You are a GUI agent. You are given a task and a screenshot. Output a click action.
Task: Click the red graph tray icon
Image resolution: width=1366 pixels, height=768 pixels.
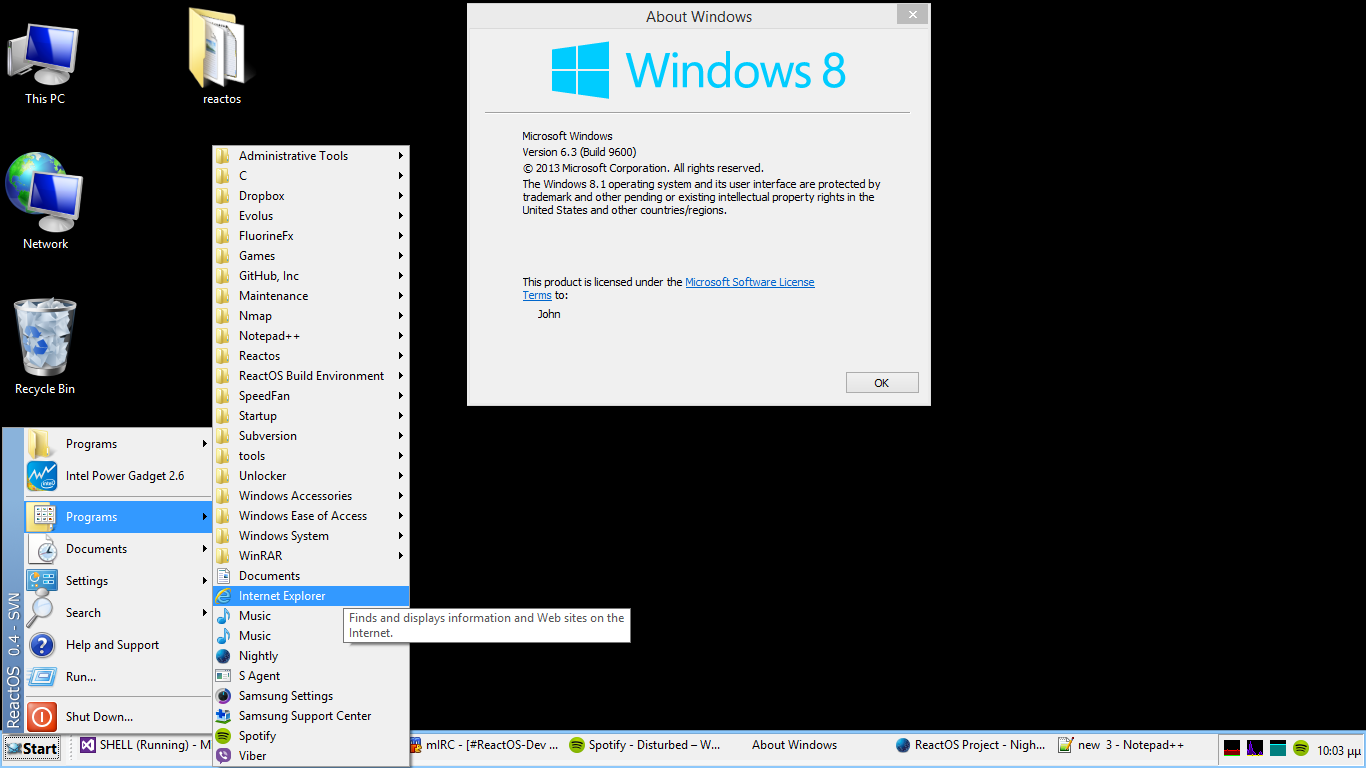(1232, 748)
